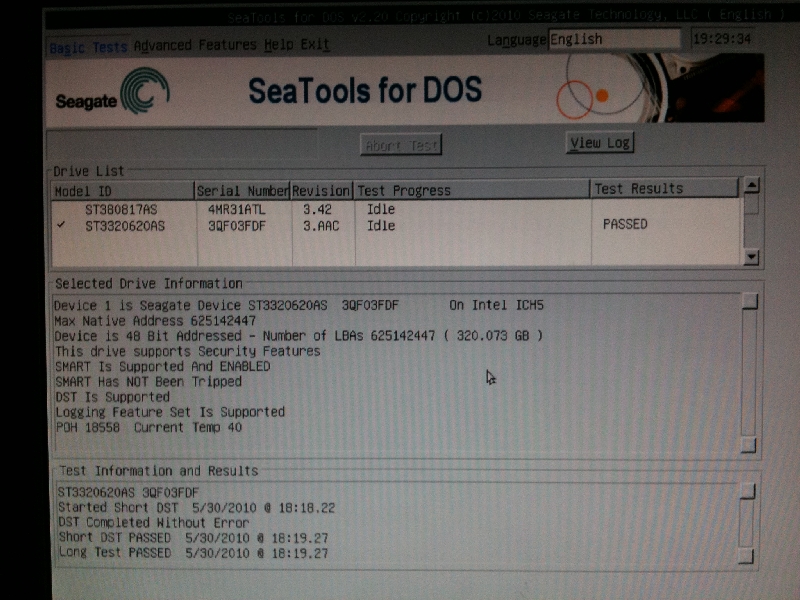Click the View Log button
This screenshot has width=800, height=600.
click(x=599, y=143)
